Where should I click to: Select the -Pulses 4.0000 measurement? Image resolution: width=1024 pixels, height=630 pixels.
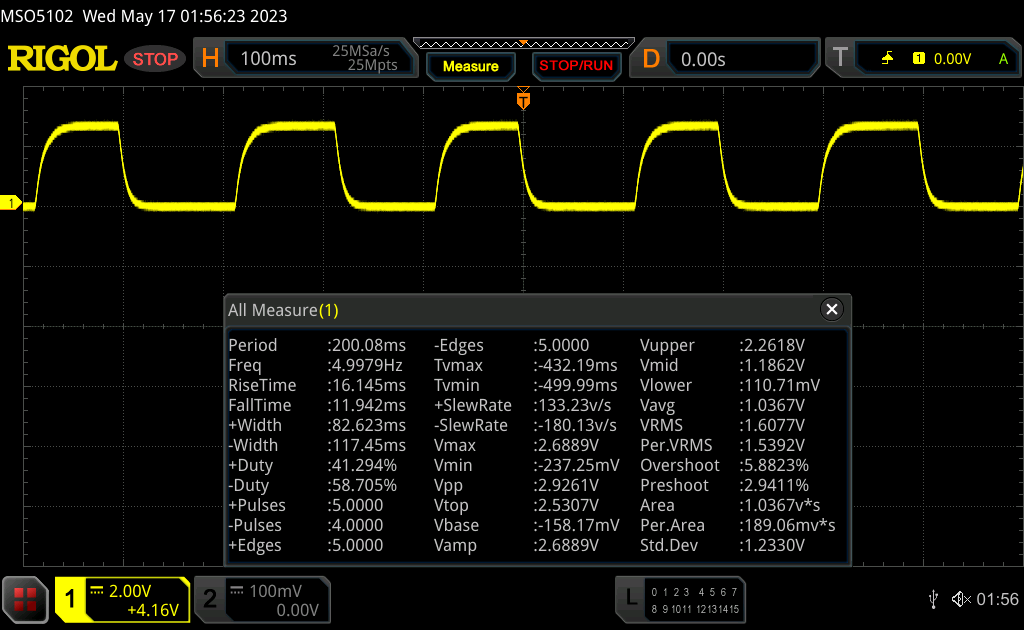coord(306,525)
